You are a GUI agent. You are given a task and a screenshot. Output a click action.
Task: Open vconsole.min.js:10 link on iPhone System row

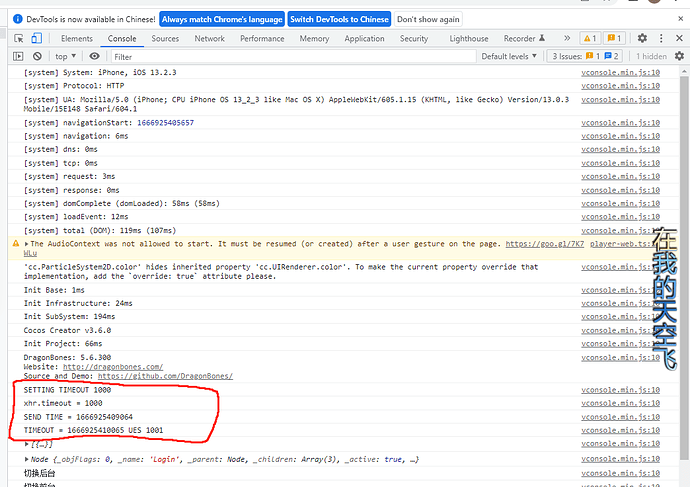[x=620, y=73]
